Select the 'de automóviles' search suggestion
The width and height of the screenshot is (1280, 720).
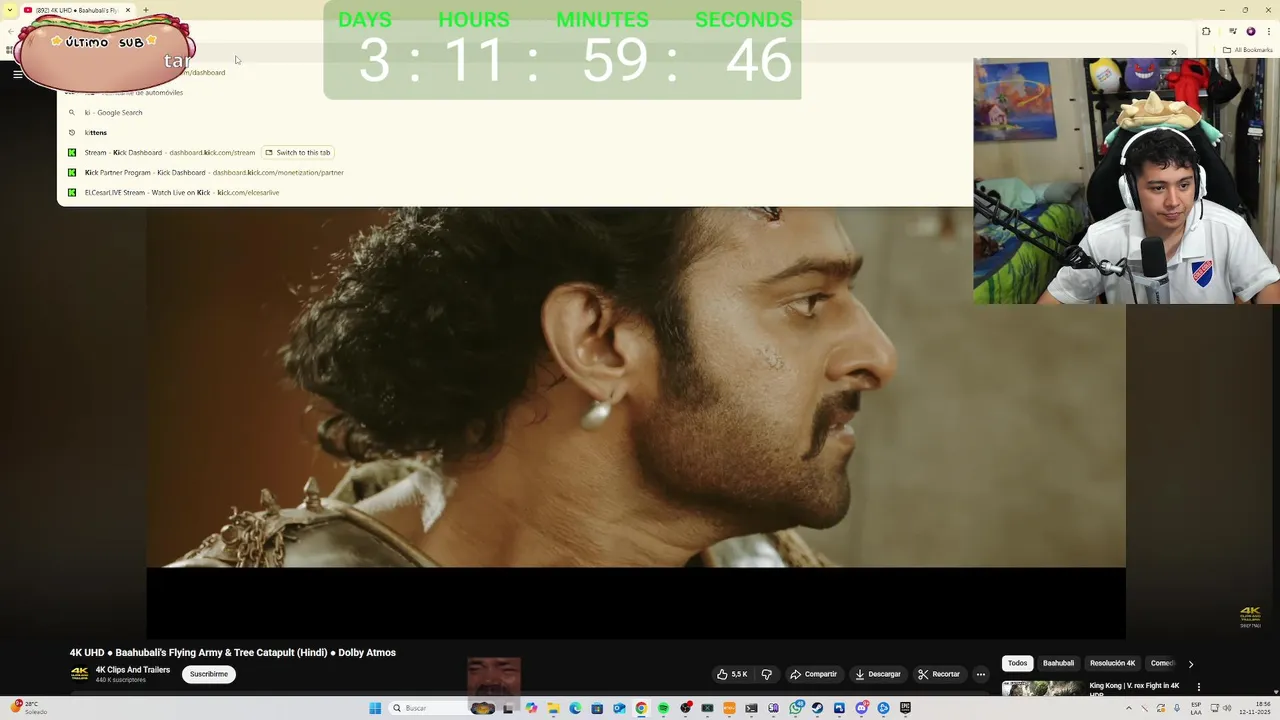pos(515,92)
